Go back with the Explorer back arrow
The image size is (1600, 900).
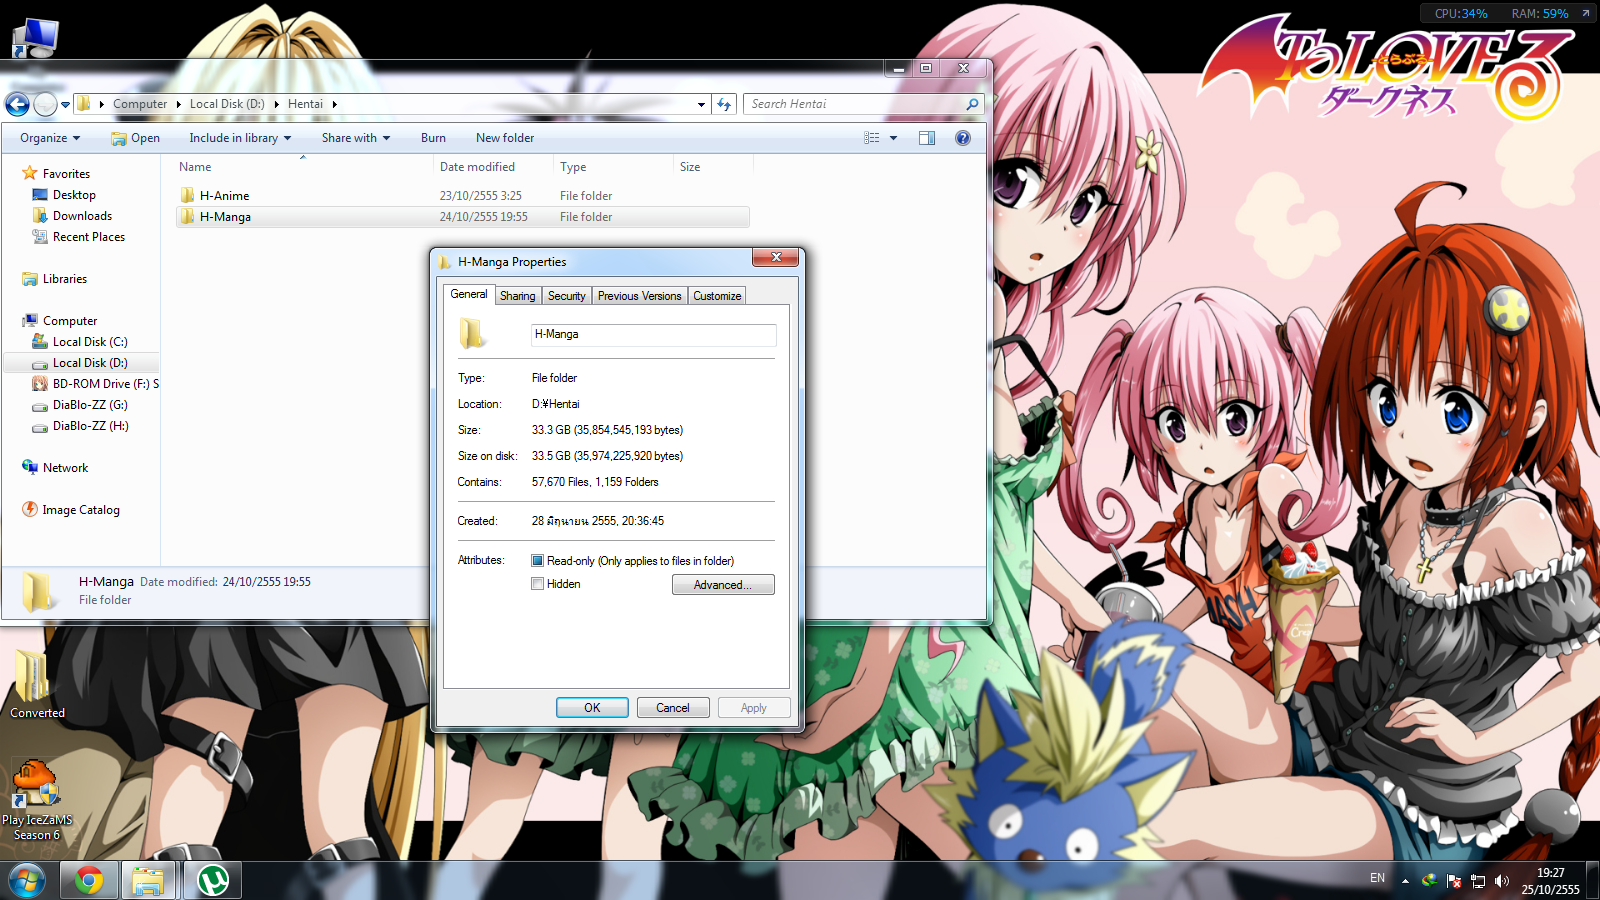pos(17,104)
